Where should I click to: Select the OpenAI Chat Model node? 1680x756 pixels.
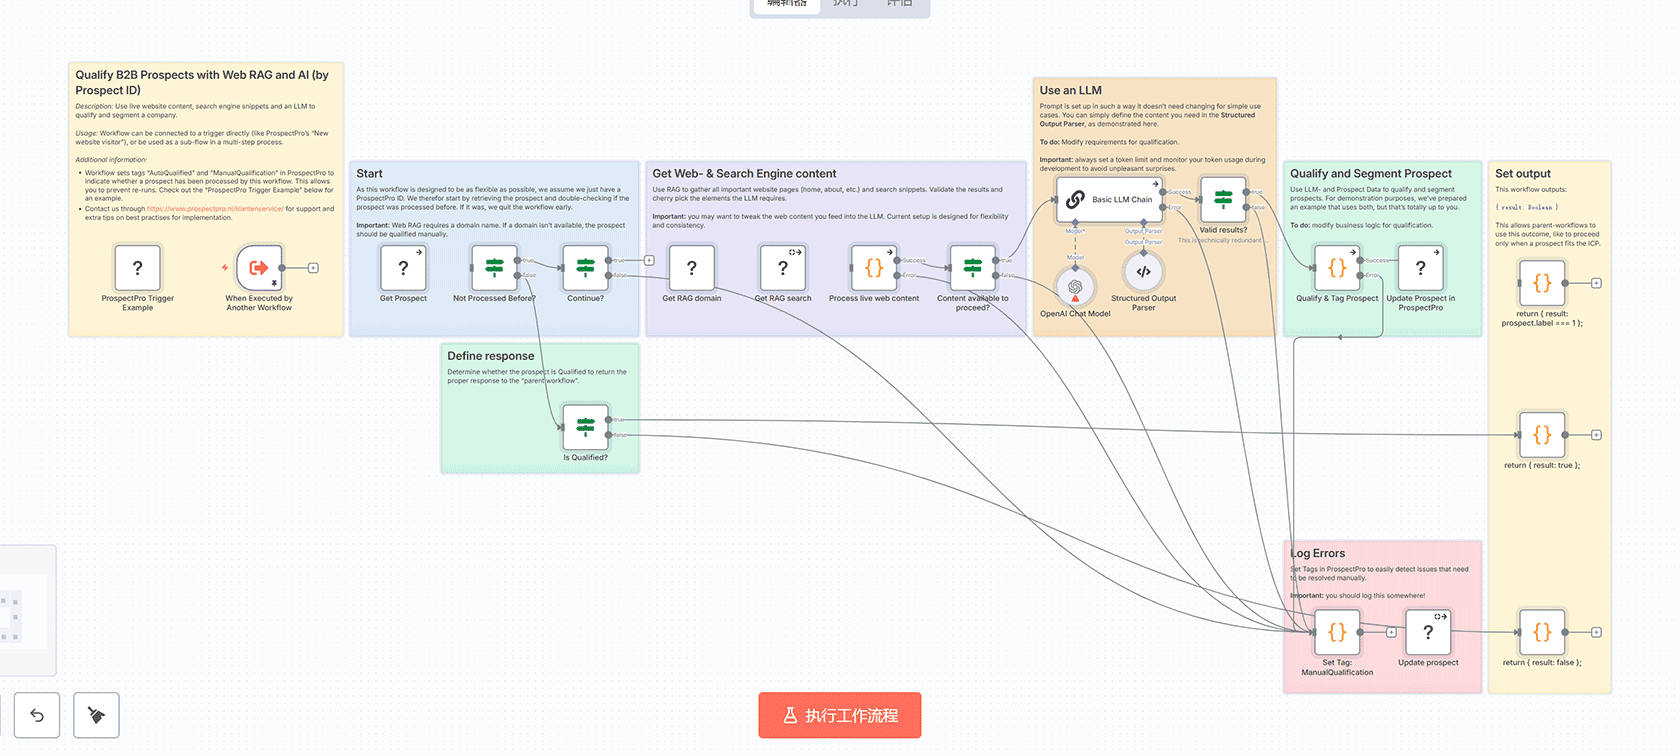pos(1075,287)
